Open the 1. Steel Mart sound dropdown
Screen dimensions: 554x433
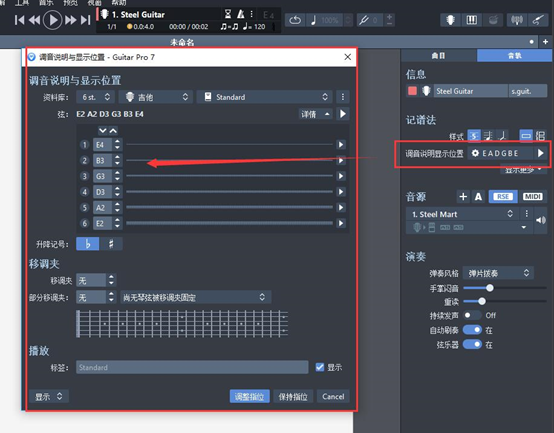pos(462,214)
